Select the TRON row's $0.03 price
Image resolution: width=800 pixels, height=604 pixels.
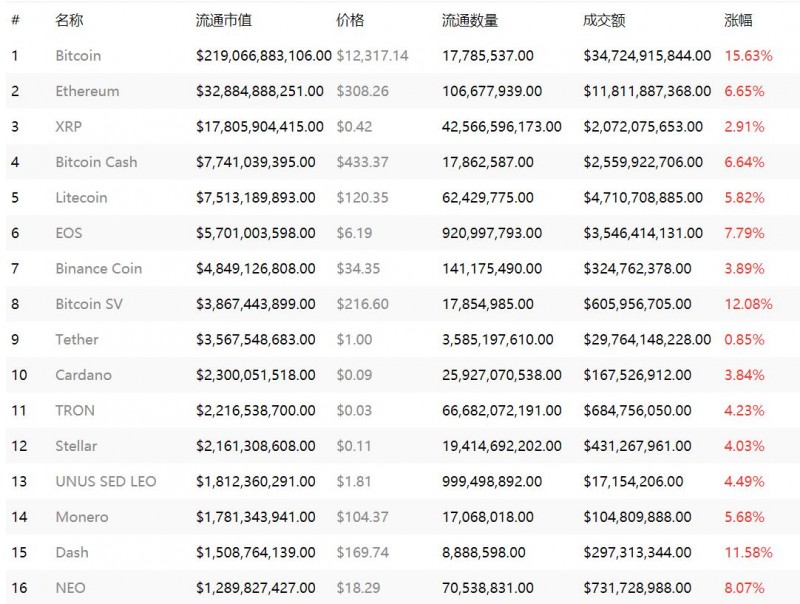coord(353,410)
